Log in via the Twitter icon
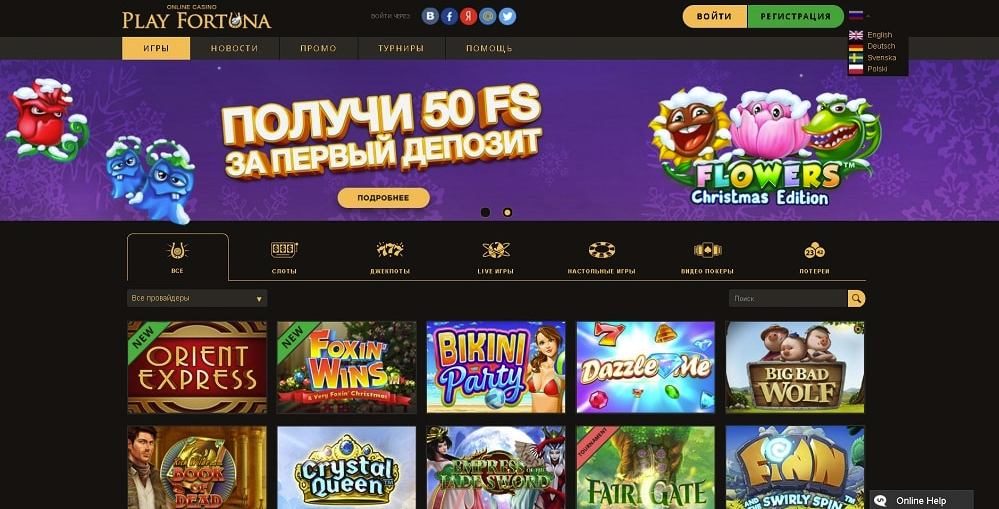The image size is (999, 509). (507, 17)
